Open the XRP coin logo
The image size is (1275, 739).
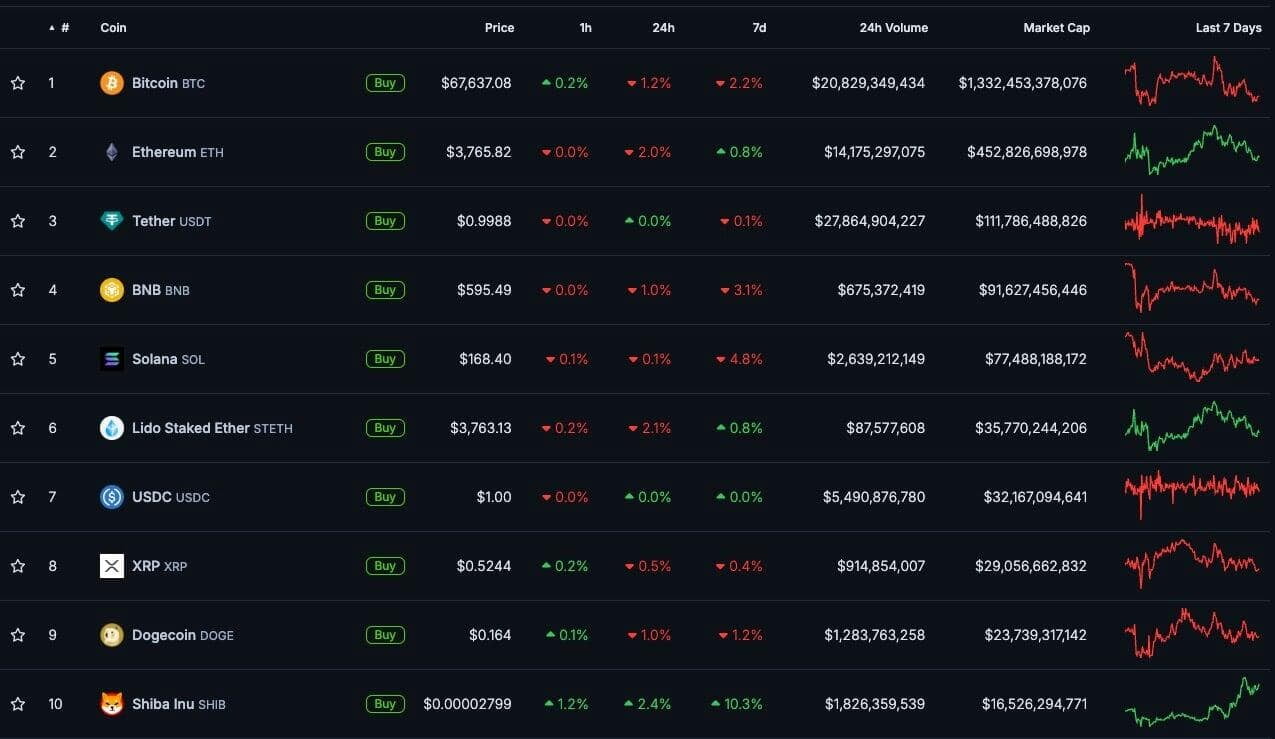pos(112,566)
